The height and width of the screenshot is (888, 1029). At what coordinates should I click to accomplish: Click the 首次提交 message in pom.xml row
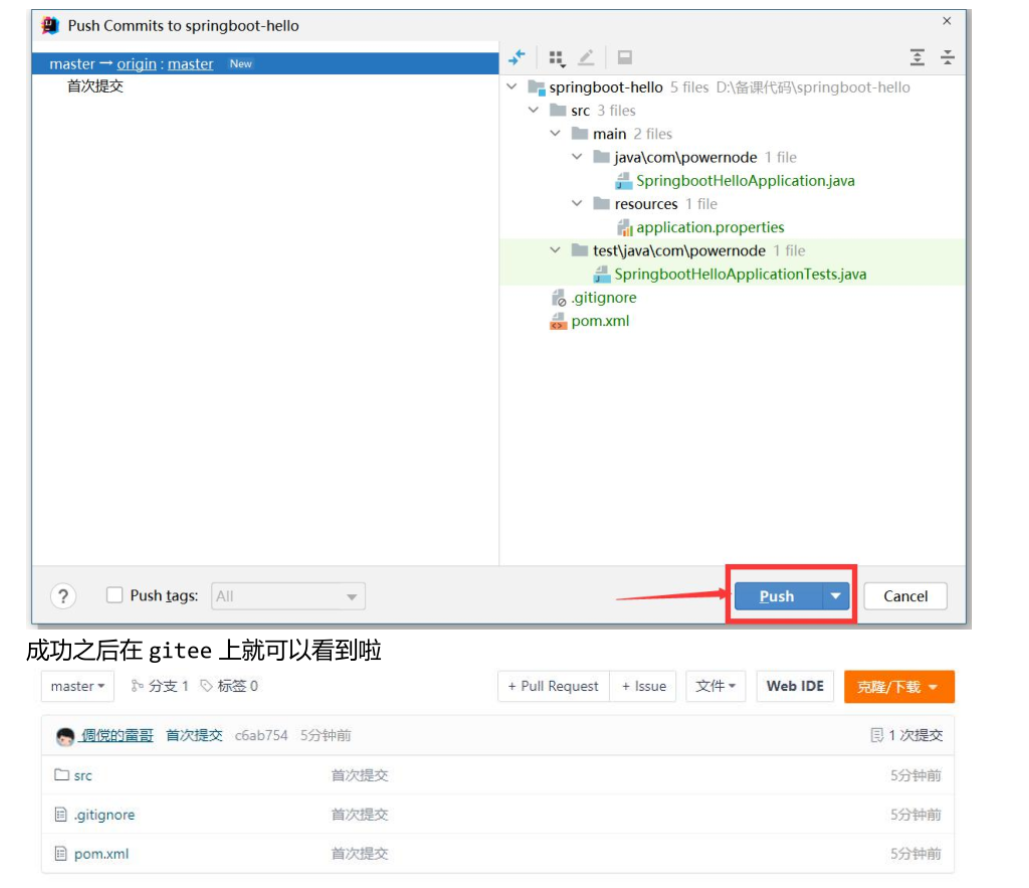pyautogui.click(x=360, y=853)
